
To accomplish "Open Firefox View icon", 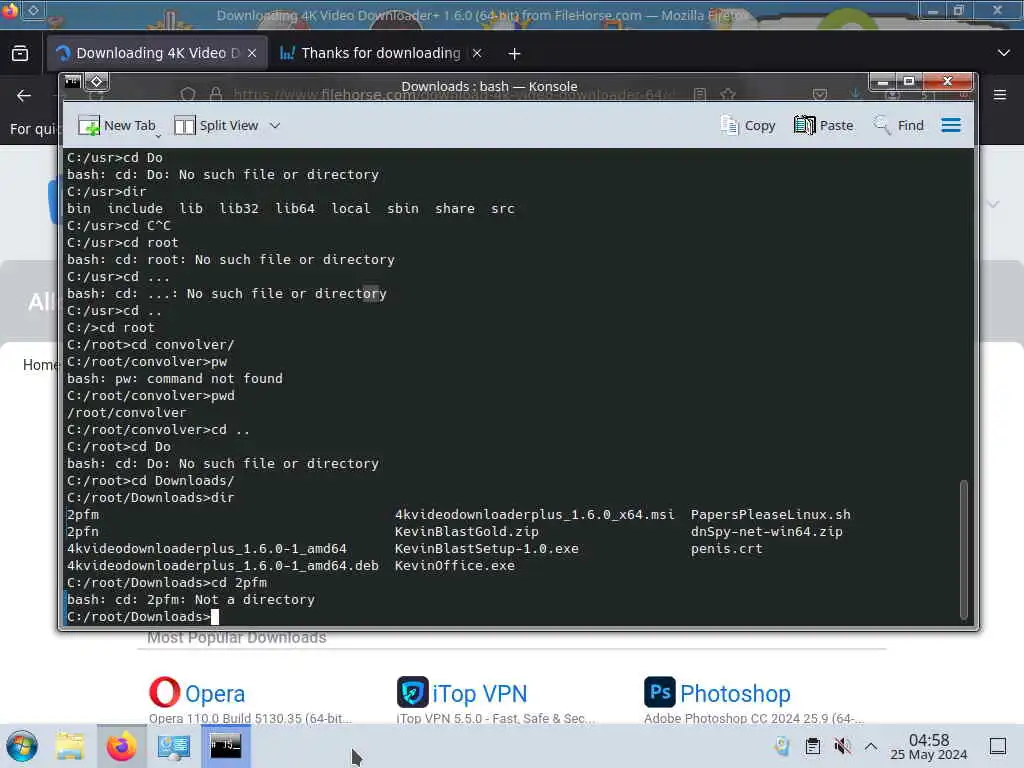I will coord(20,53).
